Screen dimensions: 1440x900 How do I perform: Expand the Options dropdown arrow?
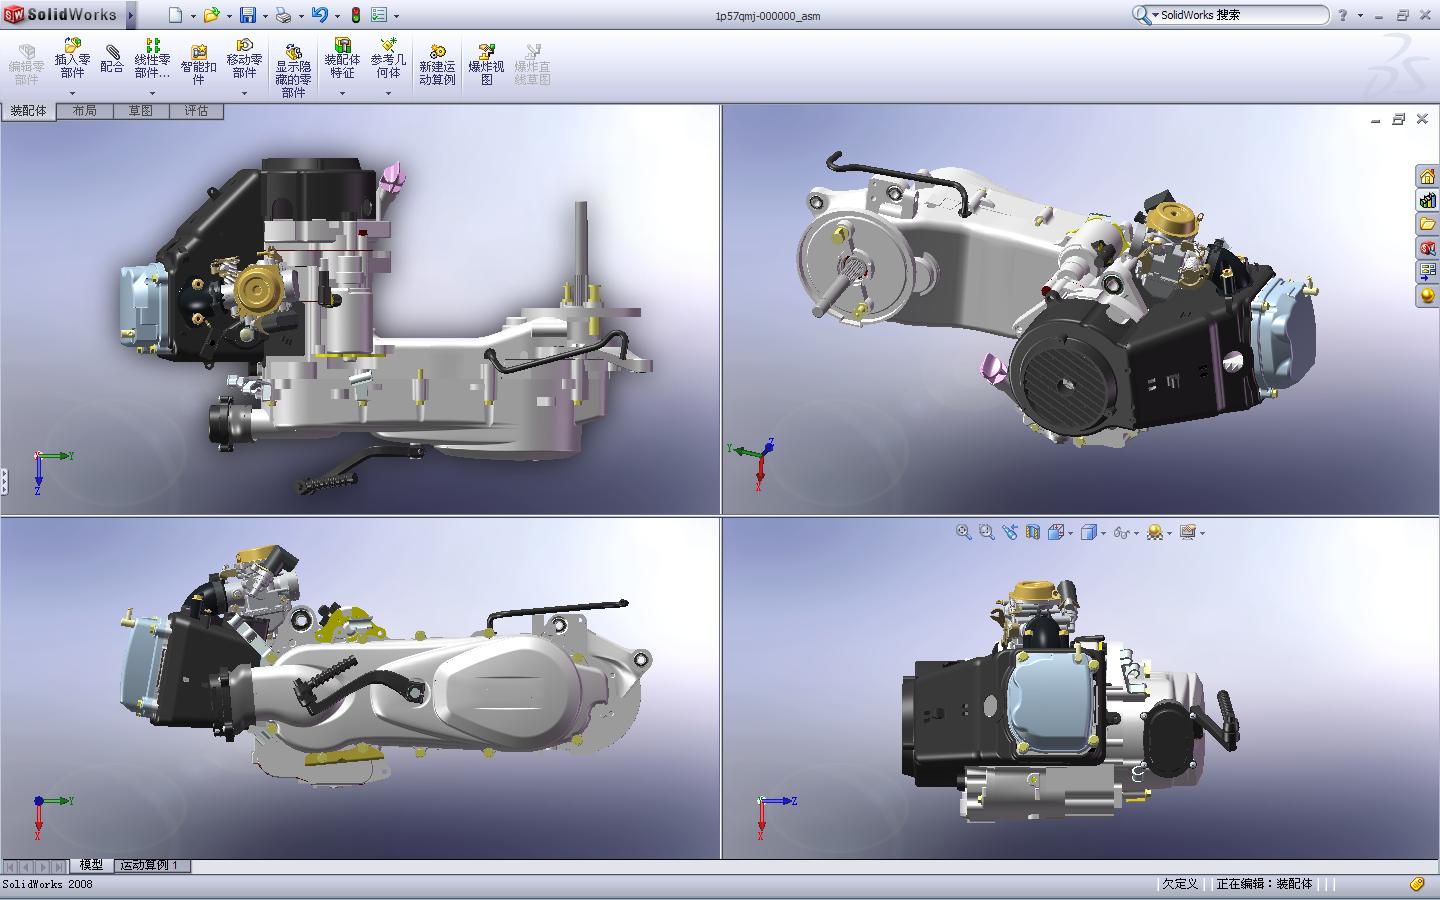tap(396, 16)
